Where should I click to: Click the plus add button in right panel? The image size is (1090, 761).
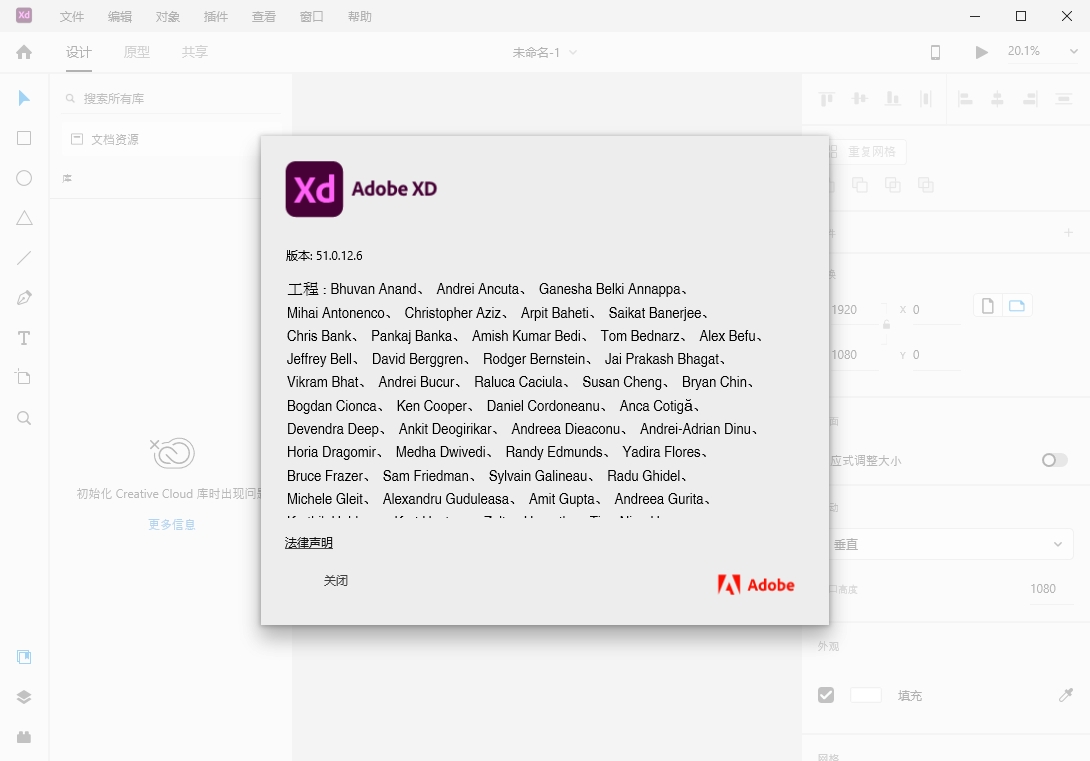point(1068,233)
